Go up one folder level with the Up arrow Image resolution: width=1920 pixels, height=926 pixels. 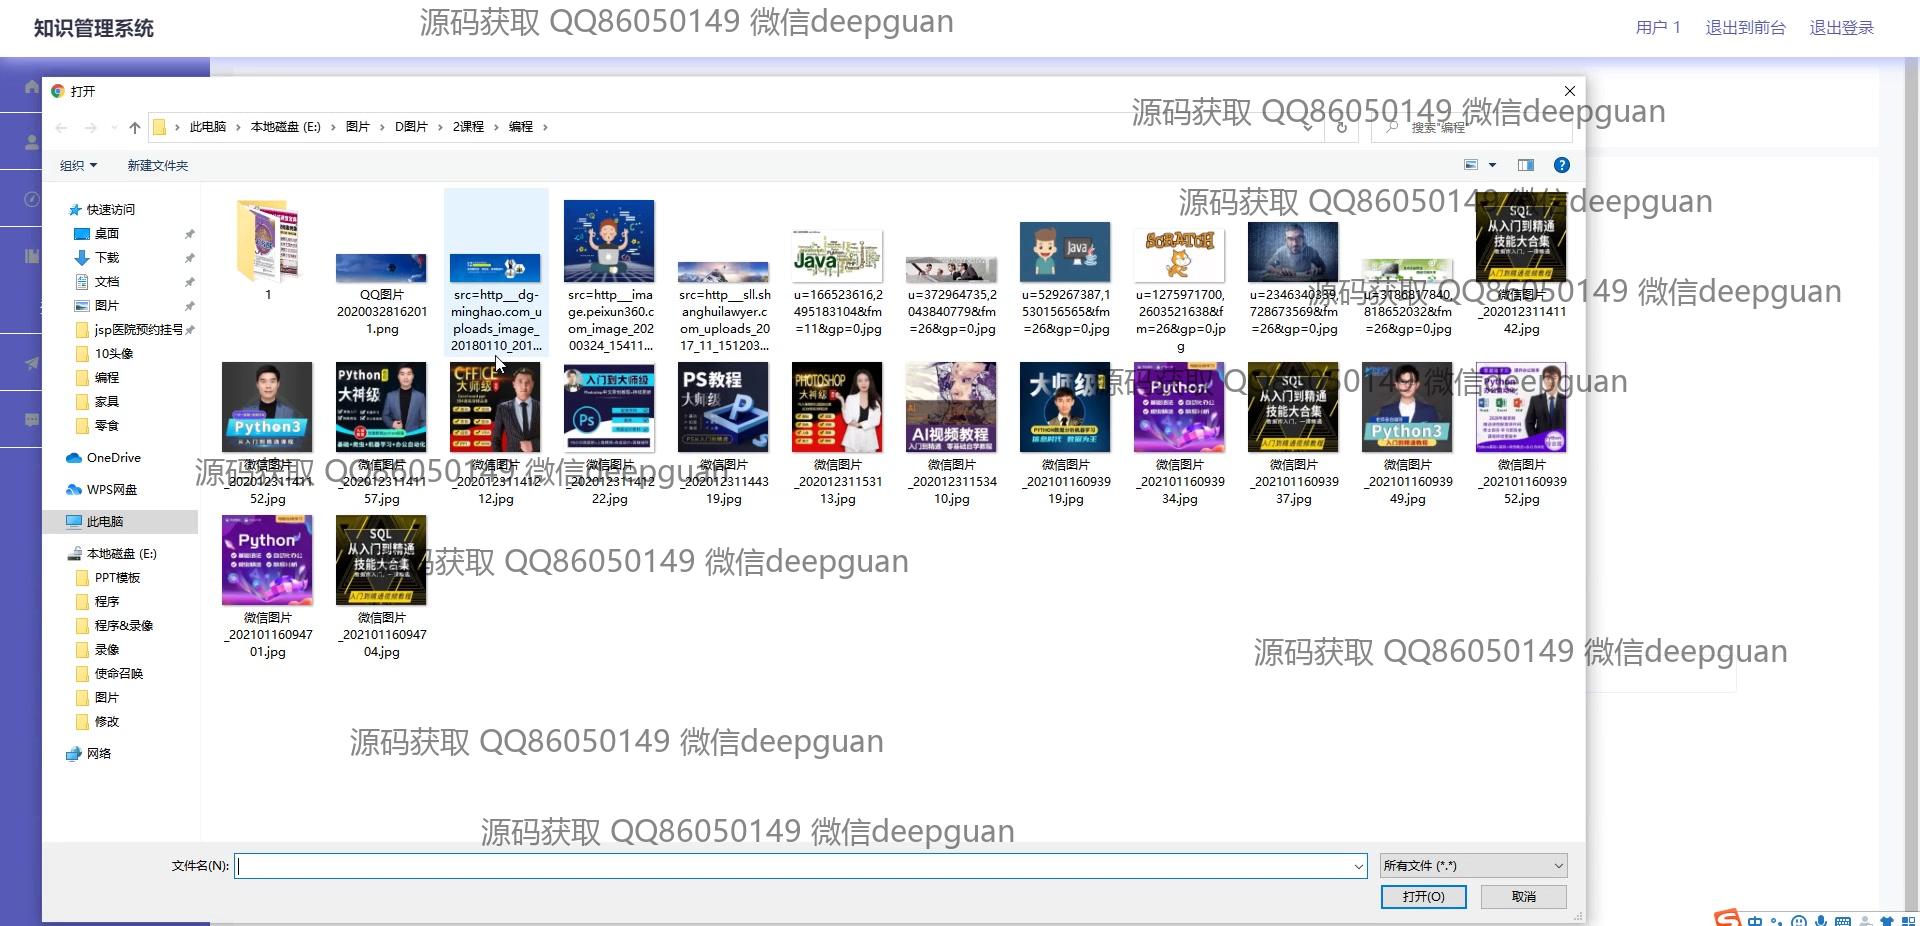coord(135,127)
